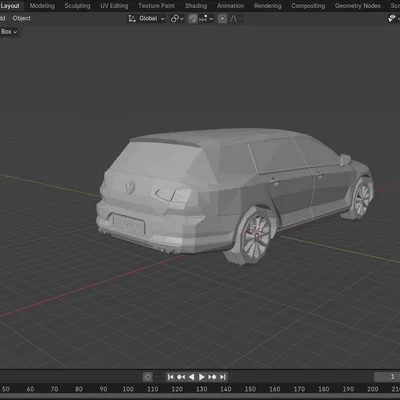Open the Rendering workspace tab

267,6
